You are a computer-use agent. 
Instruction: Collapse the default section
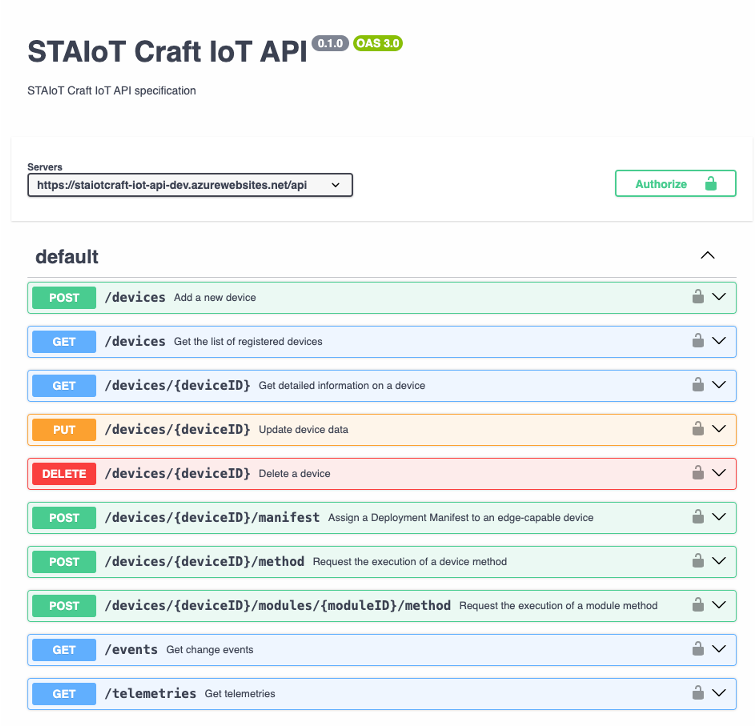(708, 256)
